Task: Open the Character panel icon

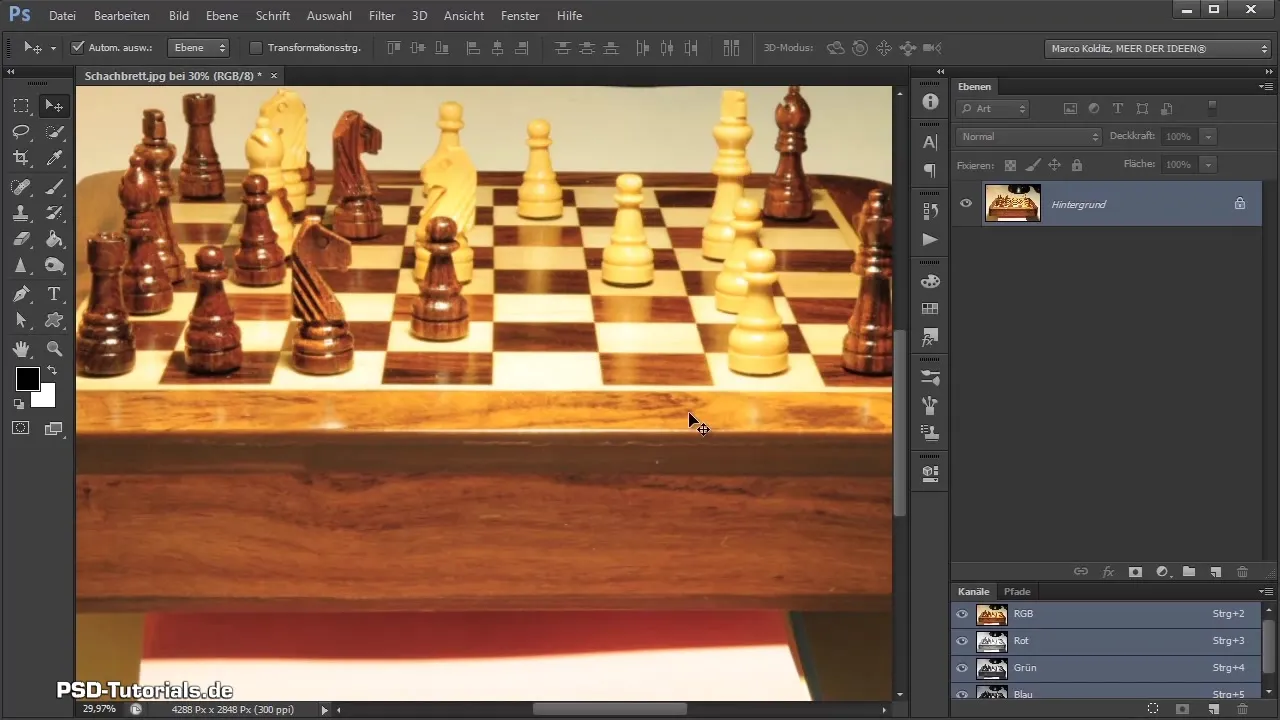Action: [930, 142]
